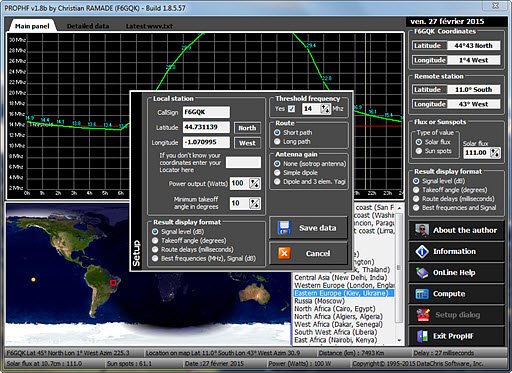
Task: Select Solar flux type of value
Action: (x=419, y=142)
